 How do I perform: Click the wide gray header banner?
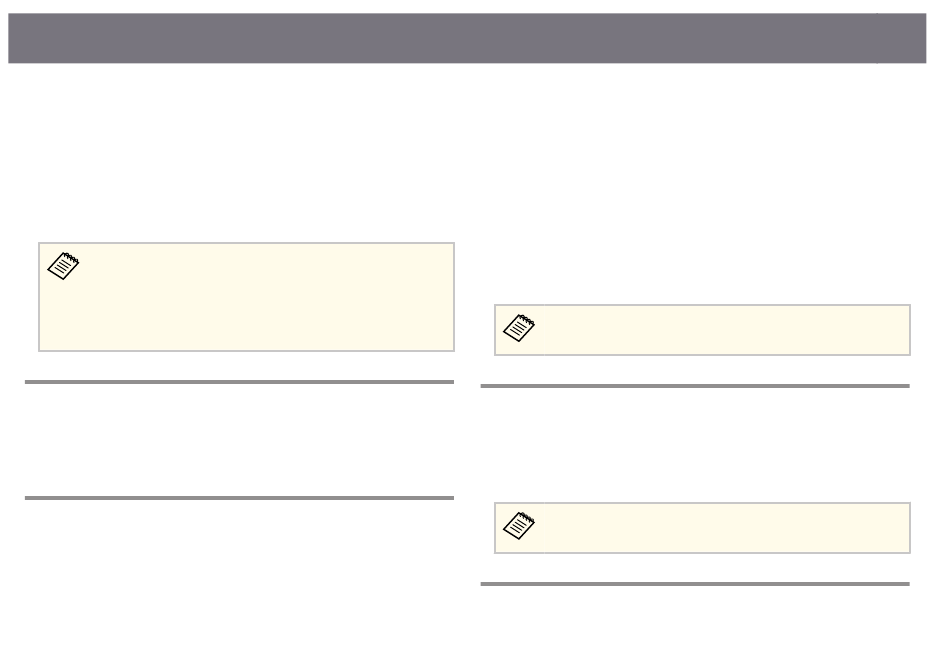coord(442,38)
